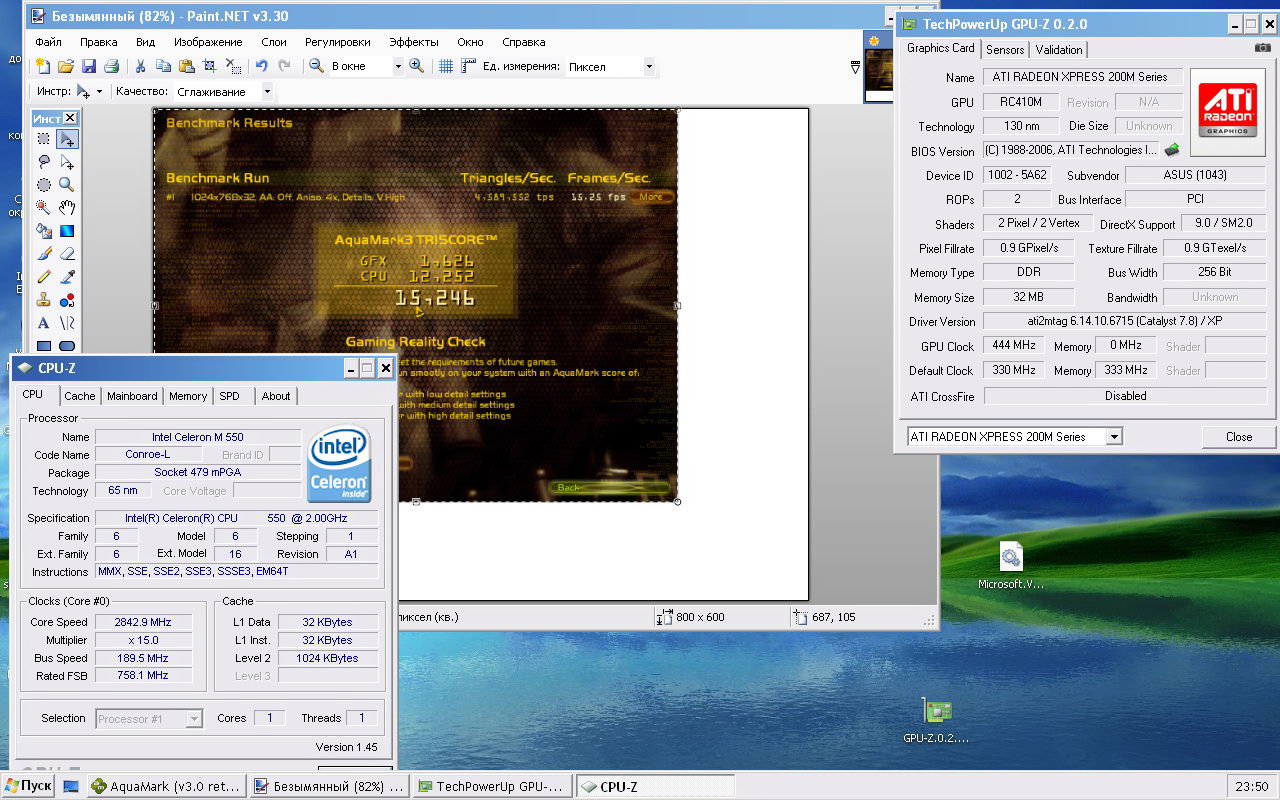Select the Rectangle Select tool

click(x=44, y=139)
